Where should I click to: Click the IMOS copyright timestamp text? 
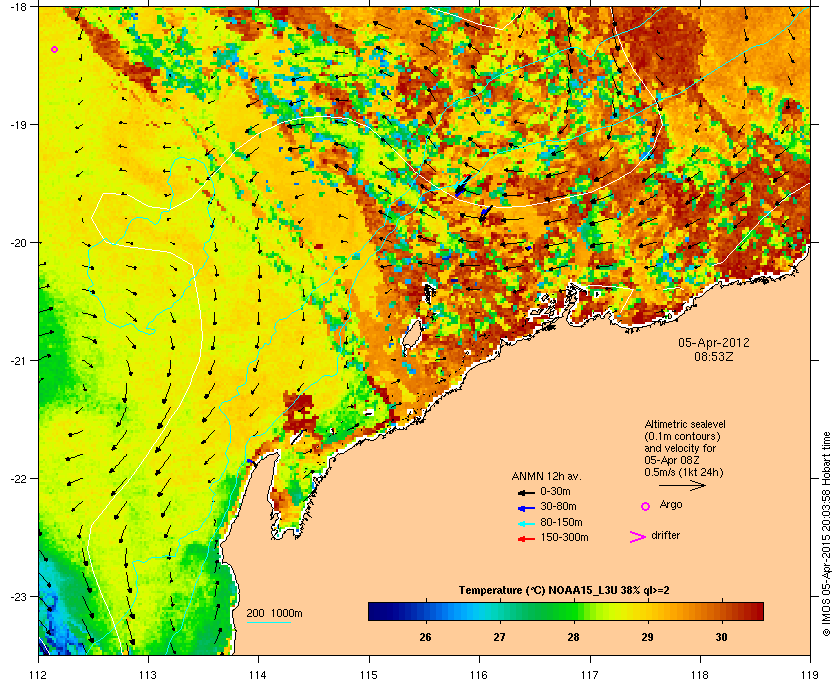(x=827, y=533)
